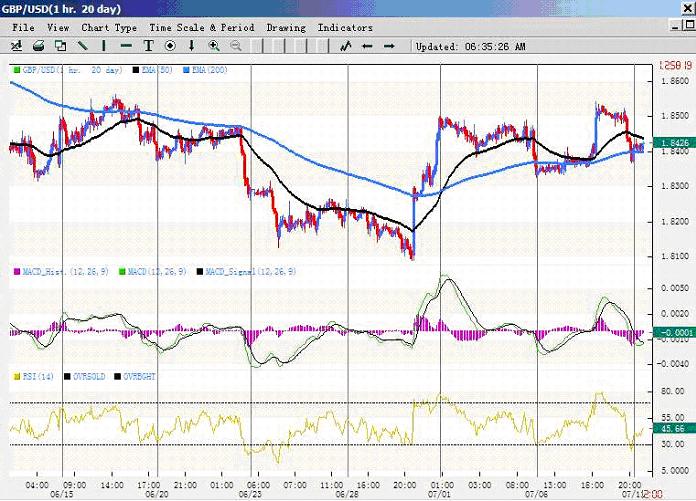Select the text annotation T tool

(x=148, y=46)
